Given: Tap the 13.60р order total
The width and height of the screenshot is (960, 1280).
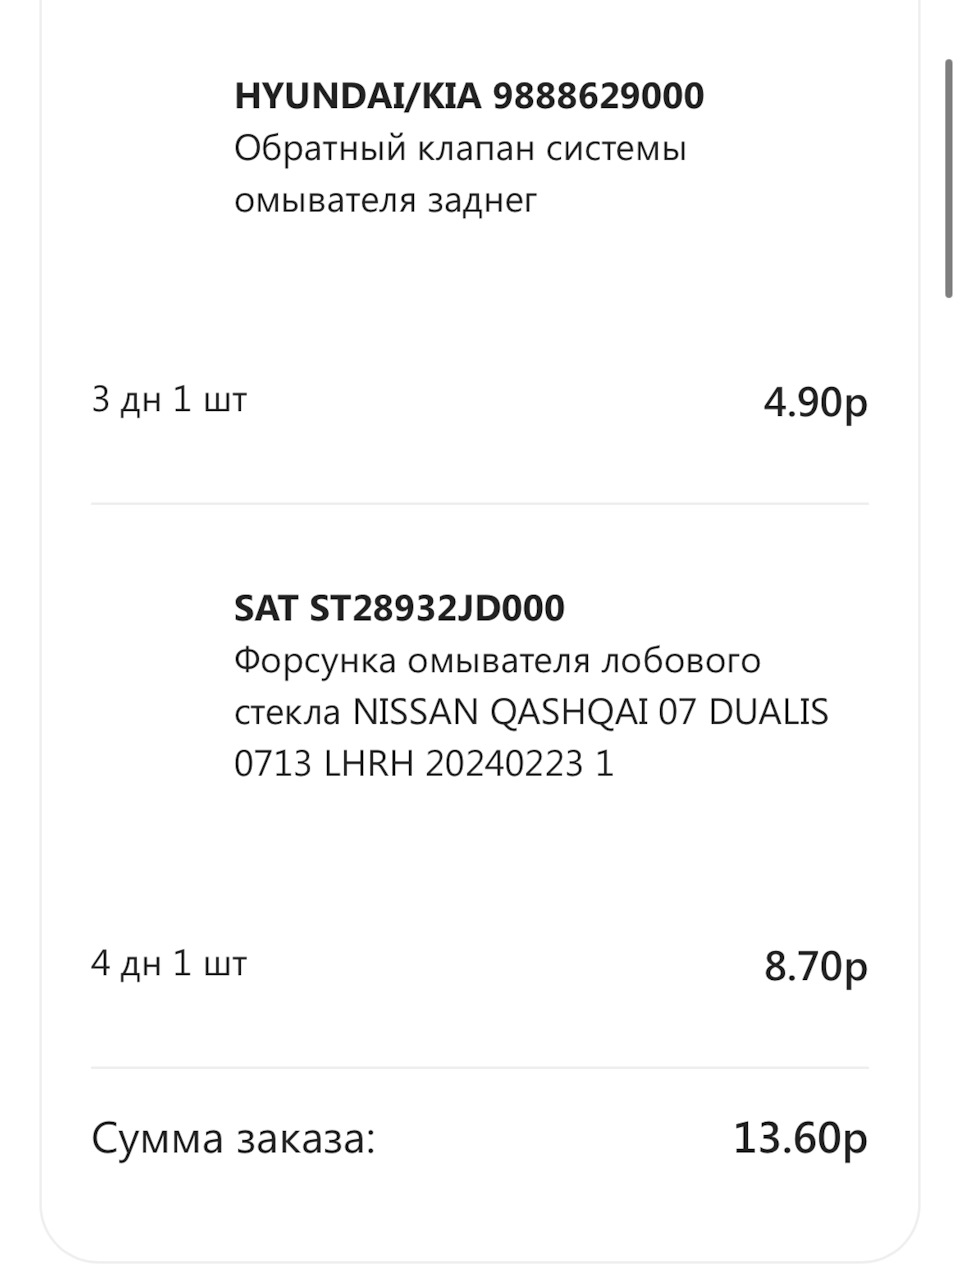Looking at the screenshot, I should pos(800,1138).
